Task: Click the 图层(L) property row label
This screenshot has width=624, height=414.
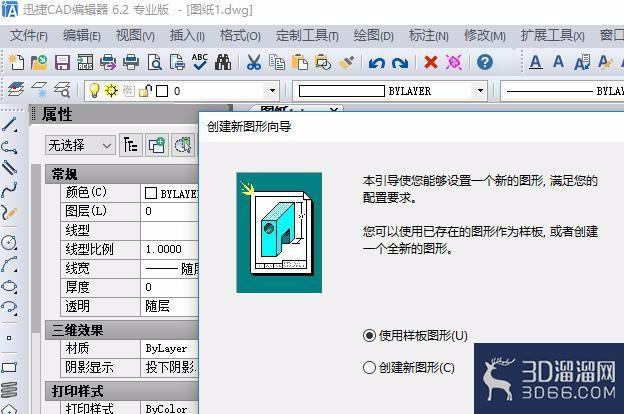Action: point(86,211)
